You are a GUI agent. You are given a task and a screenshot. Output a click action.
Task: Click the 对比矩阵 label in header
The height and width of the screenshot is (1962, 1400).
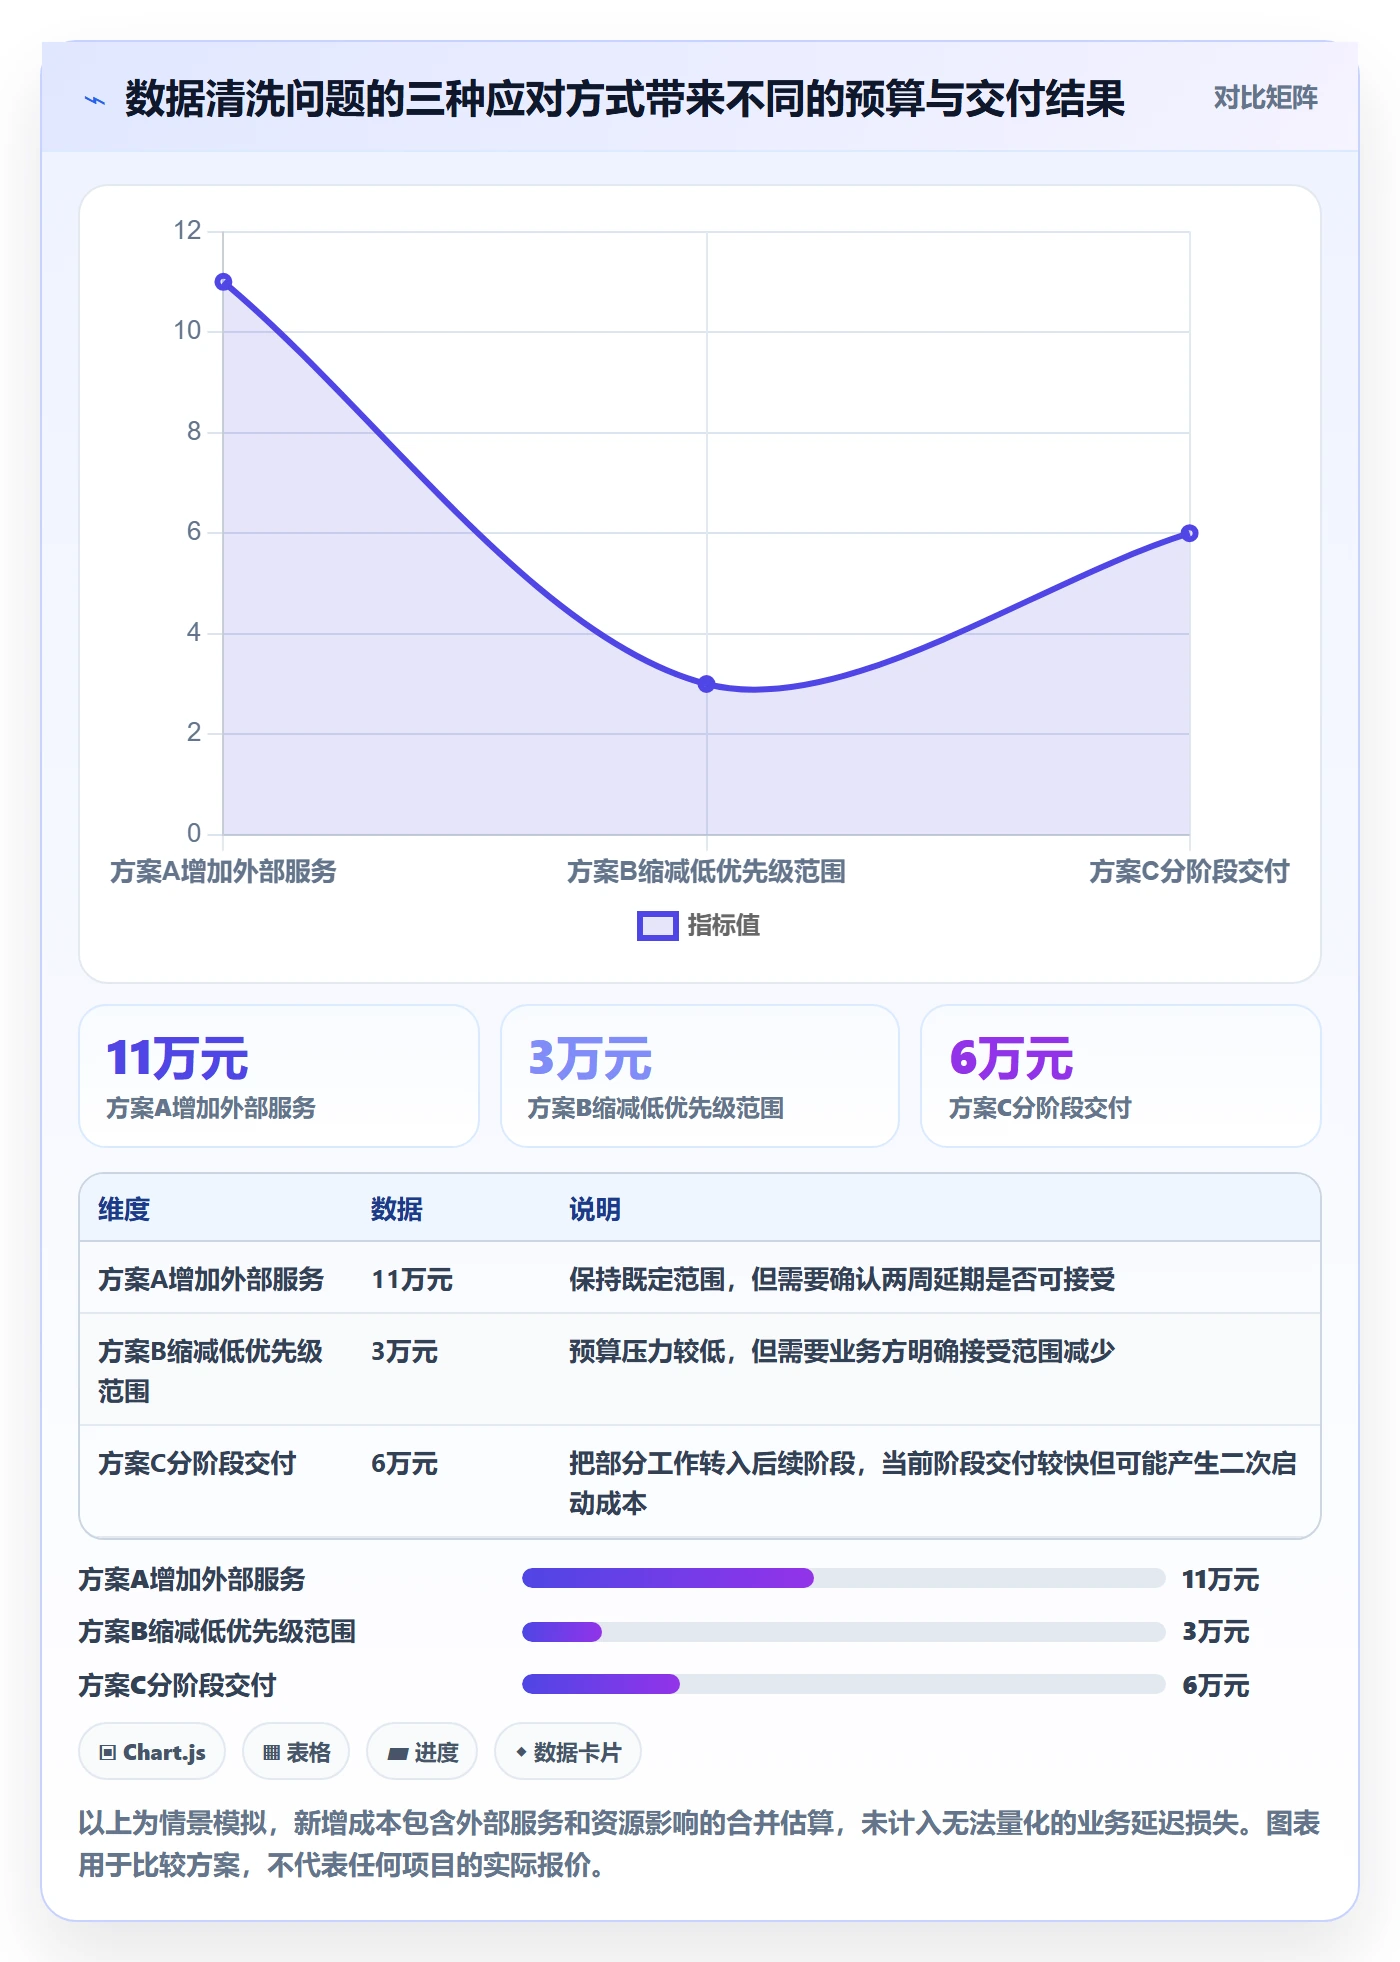(x=1265, y=98)
